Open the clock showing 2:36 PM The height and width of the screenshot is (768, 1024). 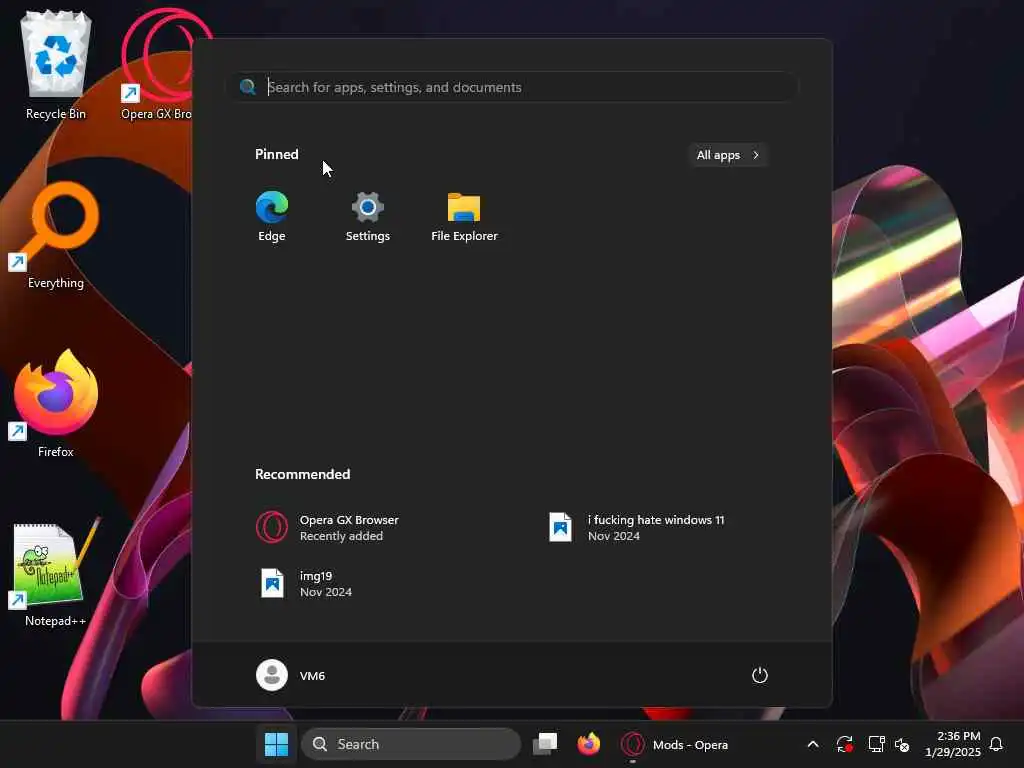[952, 744]
